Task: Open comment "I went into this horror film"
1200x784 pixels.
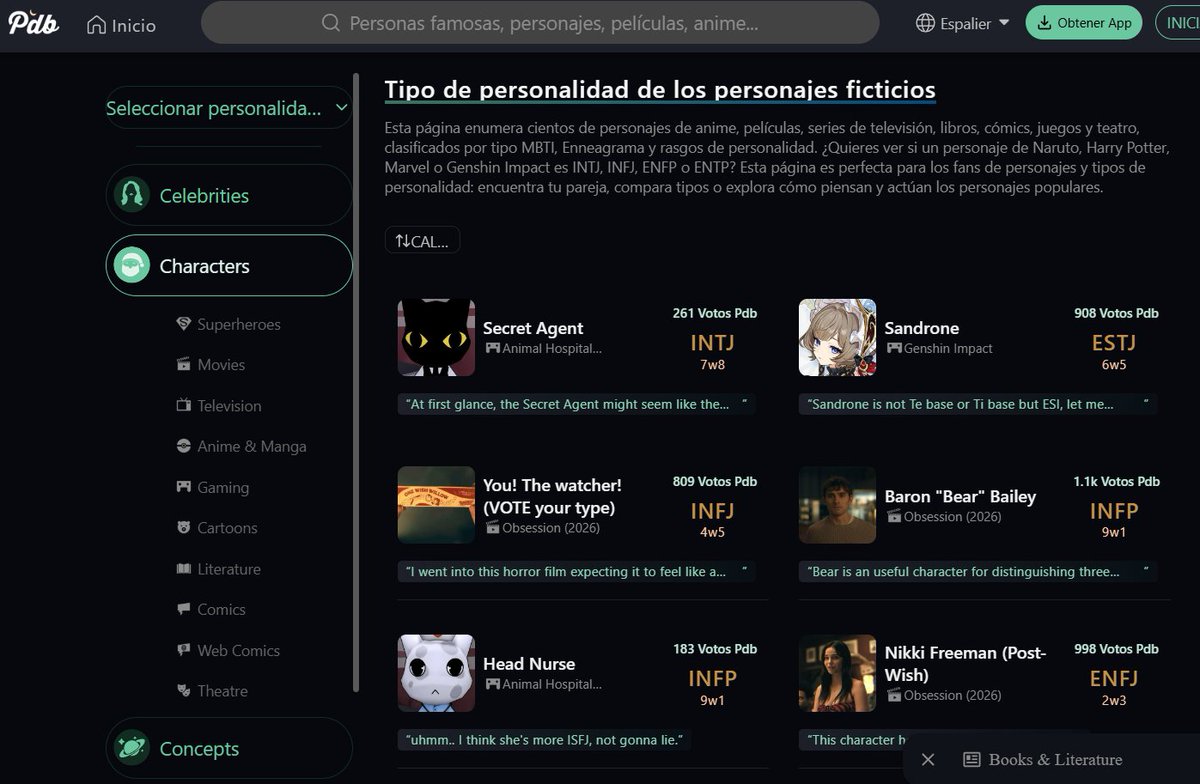Action: [x=575, y=572]
